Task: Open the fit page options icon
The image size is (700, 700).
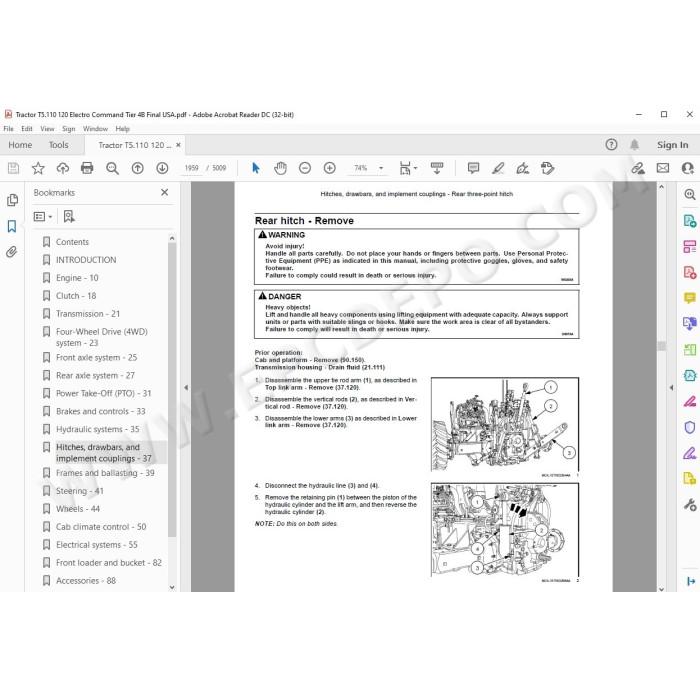Action: click(x=408, y=168)
